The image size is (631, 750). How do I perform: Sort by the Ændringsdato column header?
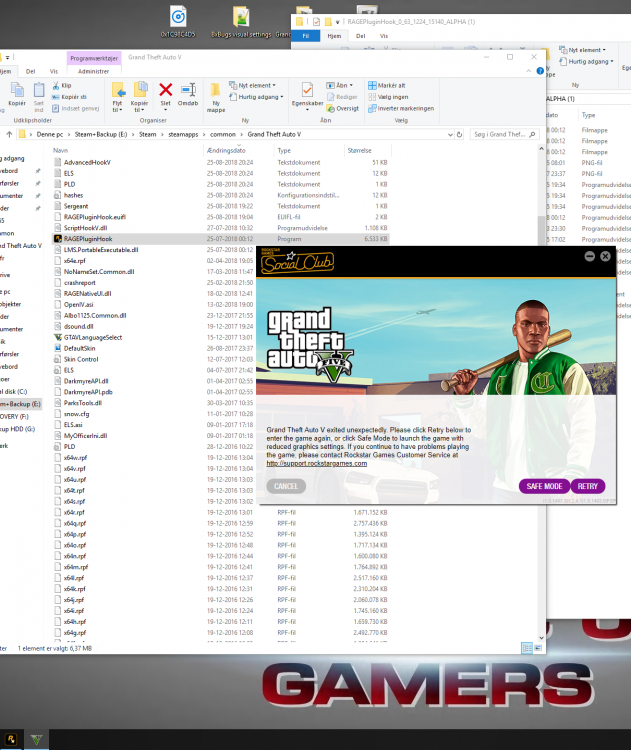[x=226, y=150]
